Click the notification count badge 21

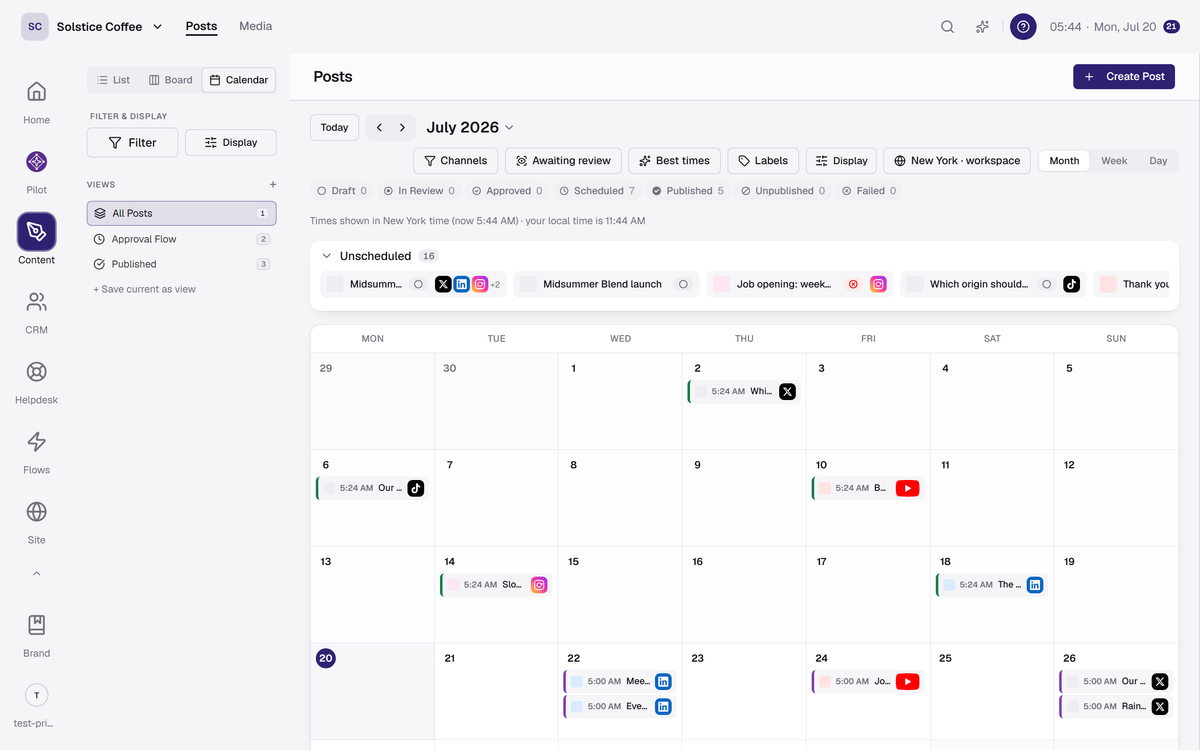pos(1172,27)
